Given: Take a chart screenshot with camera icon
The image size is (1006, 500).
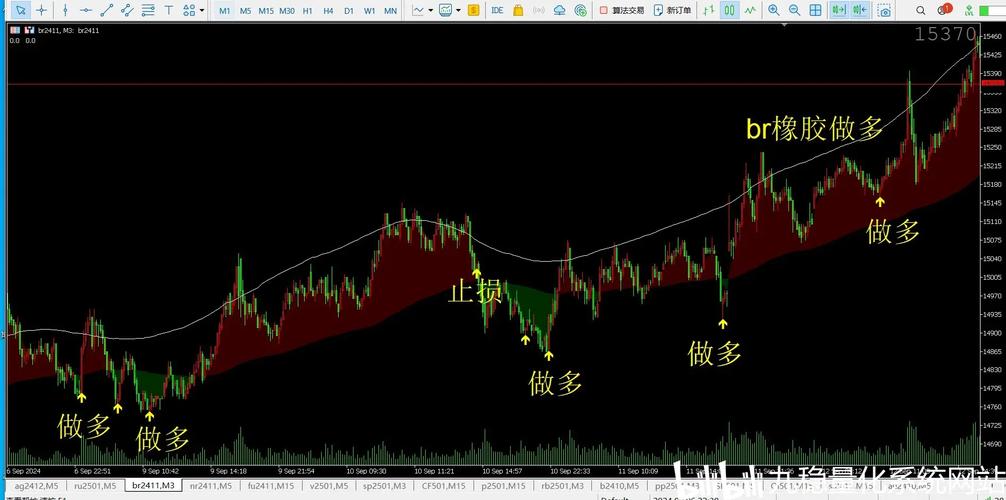Looking at the screenshot, I should click(884, 10).
